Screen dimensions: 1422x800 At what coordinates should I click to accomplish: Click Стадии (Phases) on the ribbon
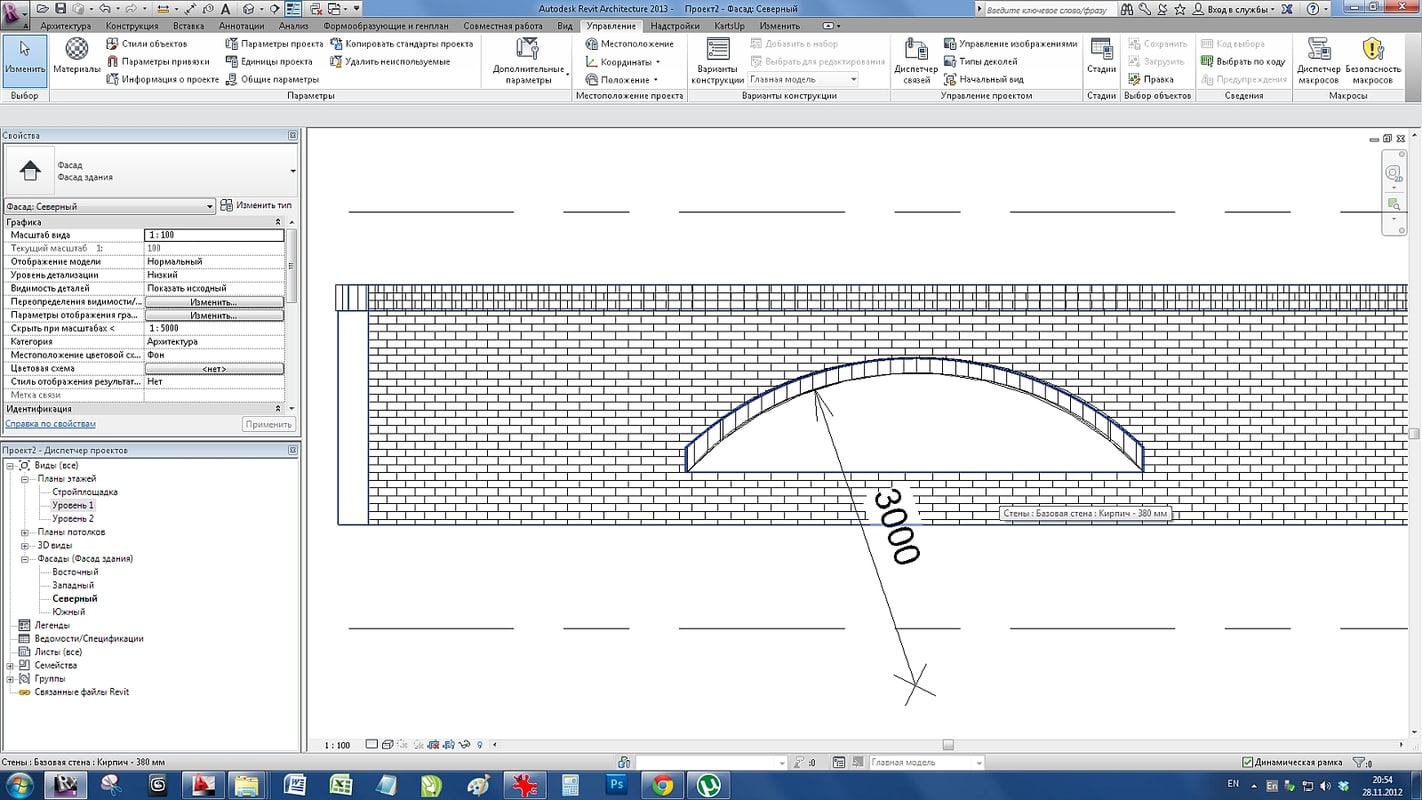pos(1100,55)
